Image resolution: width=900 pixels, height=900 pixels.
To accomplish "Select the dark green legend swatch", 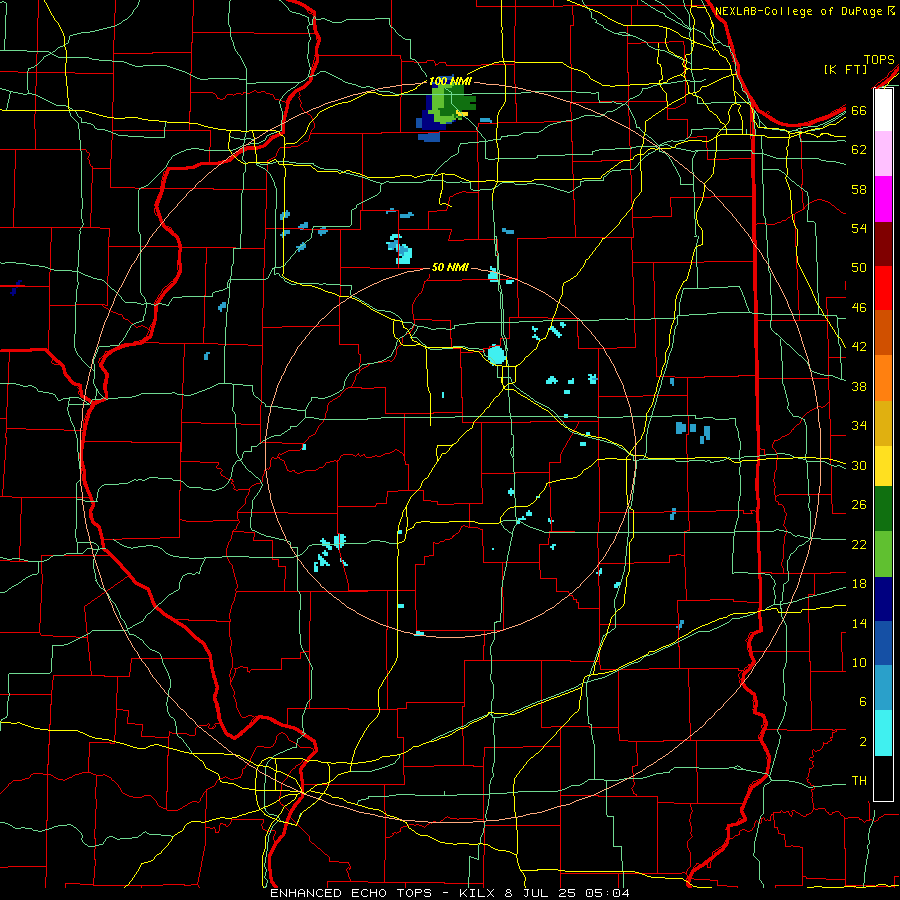I will (883, 509).
